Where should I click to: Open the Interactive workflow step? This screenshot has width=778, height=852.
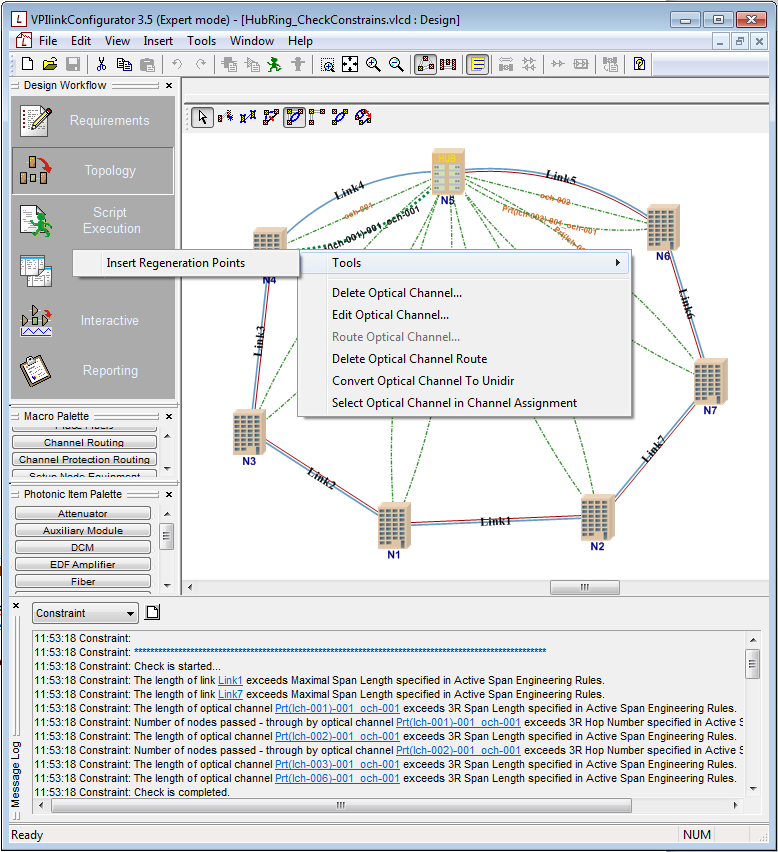tap(93, 321)
